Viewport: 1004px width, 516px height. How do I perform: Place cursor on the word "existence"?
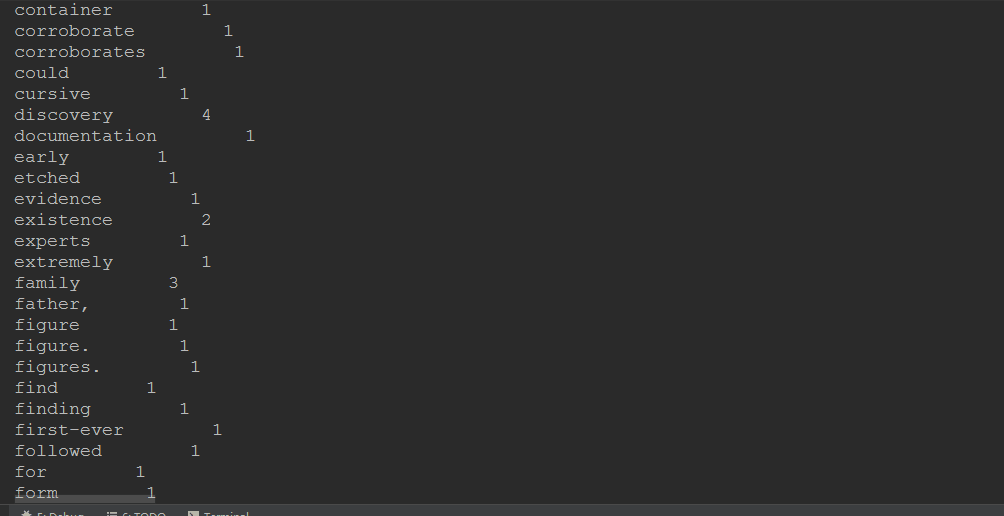click(x=63, y=220)
